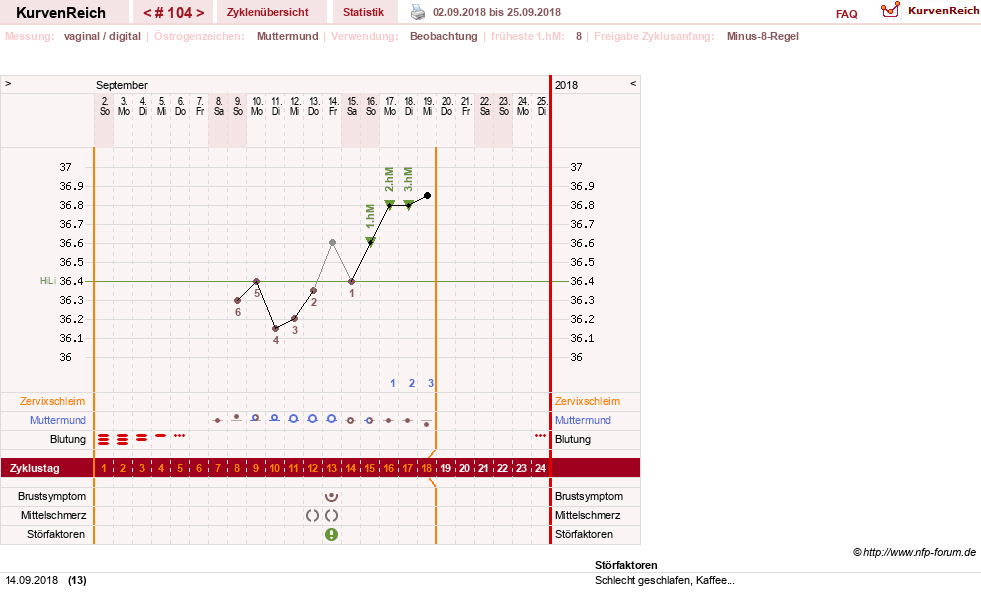Image resolution: width=981 pixels, height=604 pixels.
Task: Click Muttermund symbol on cycle day 18
Action: (427, 423)
